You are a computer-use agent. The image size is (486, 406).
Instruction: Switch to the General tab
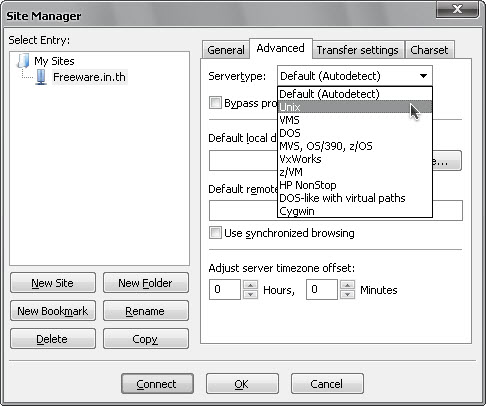pyautogui.click(x=226, y=50)
